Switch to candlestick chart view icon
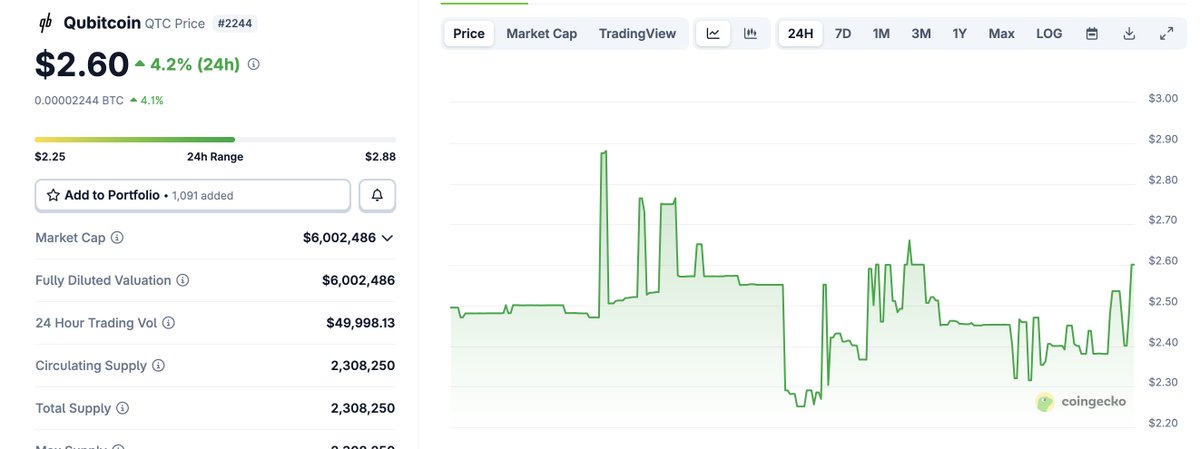 750,33
